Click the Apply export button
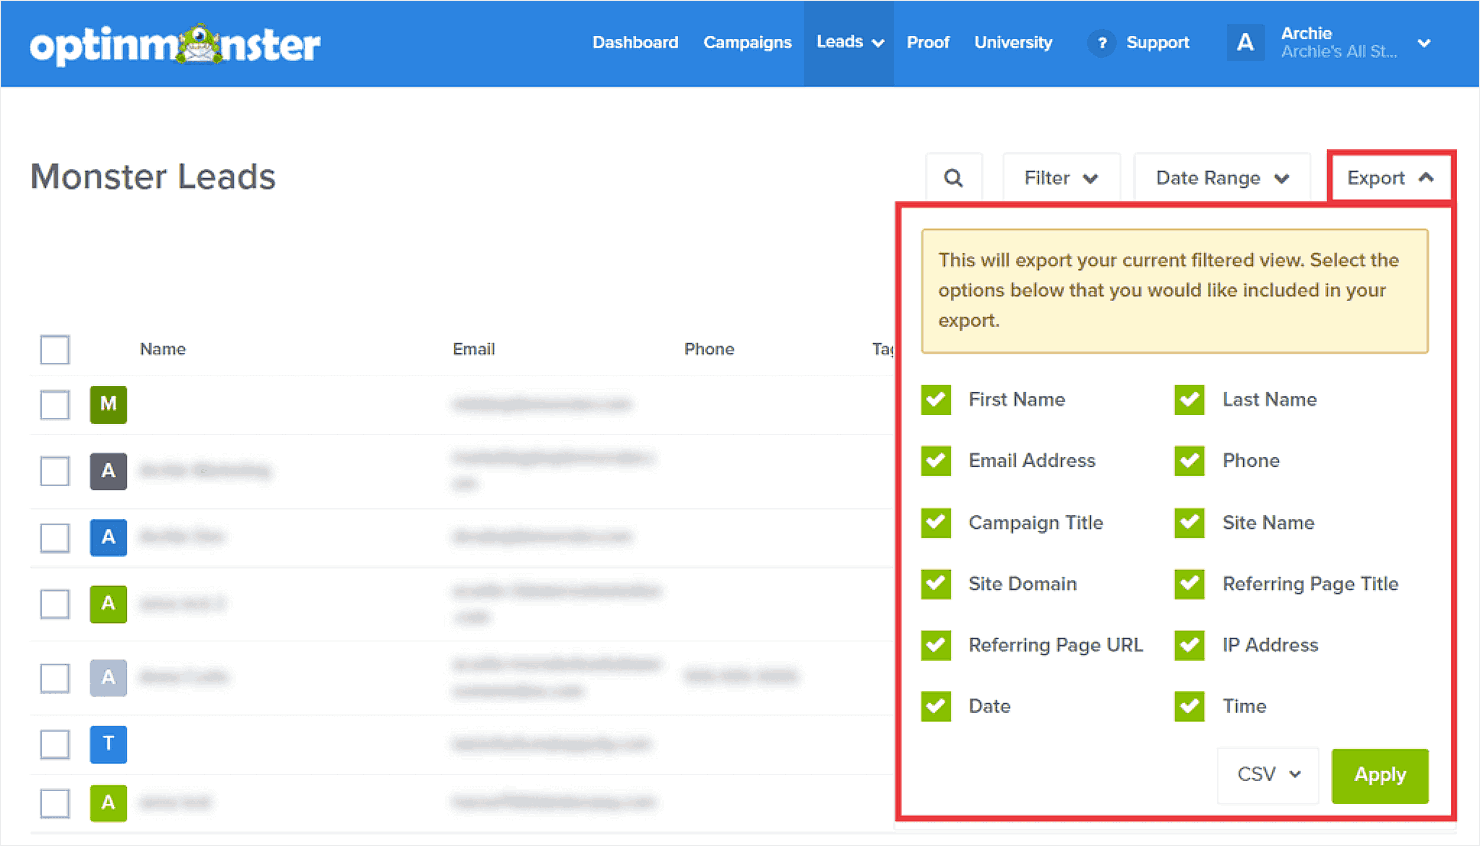 [1379, 775]
